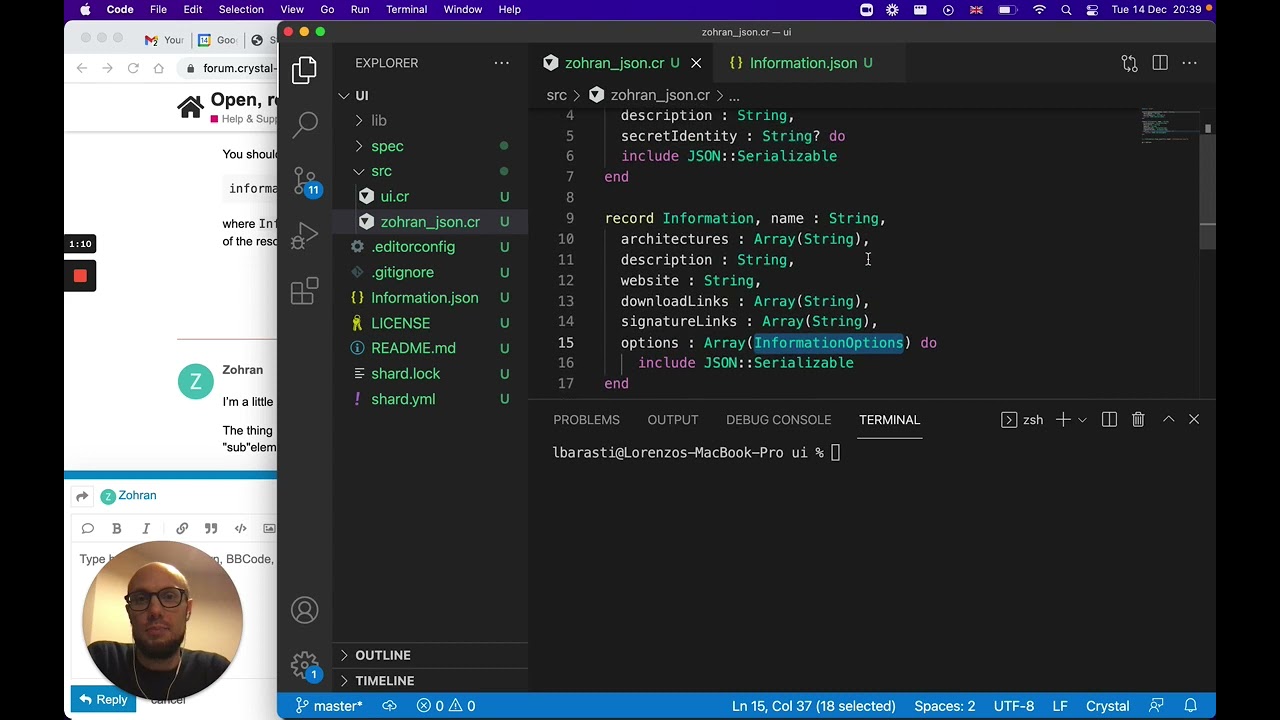Image resolution: width=1280 pixels, height=720 pixels.
Task: Create a new terminal with the plus icon
Action: [1063, 420]
